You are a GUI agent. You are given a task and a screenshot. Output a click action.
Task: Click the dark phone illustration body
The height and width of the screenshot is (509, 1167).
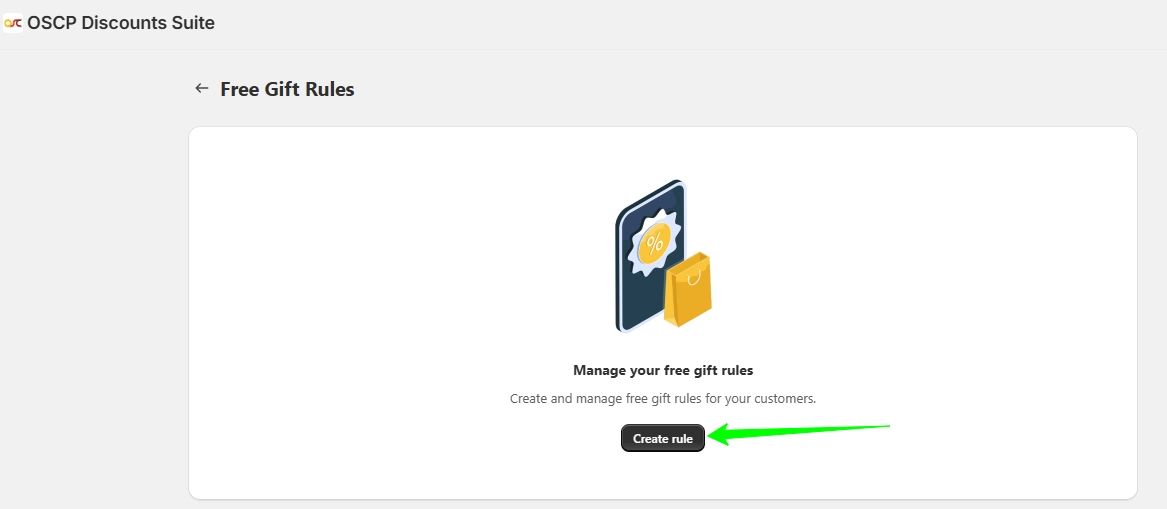[642, 298]
